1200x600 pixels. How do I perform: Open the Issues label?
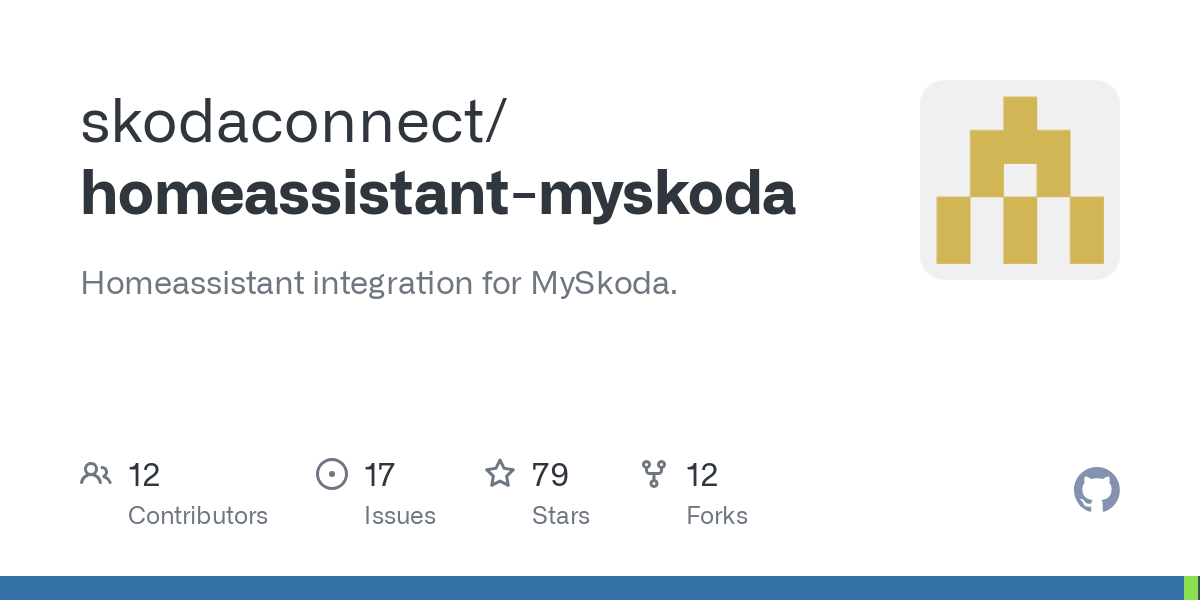[400, 516]
